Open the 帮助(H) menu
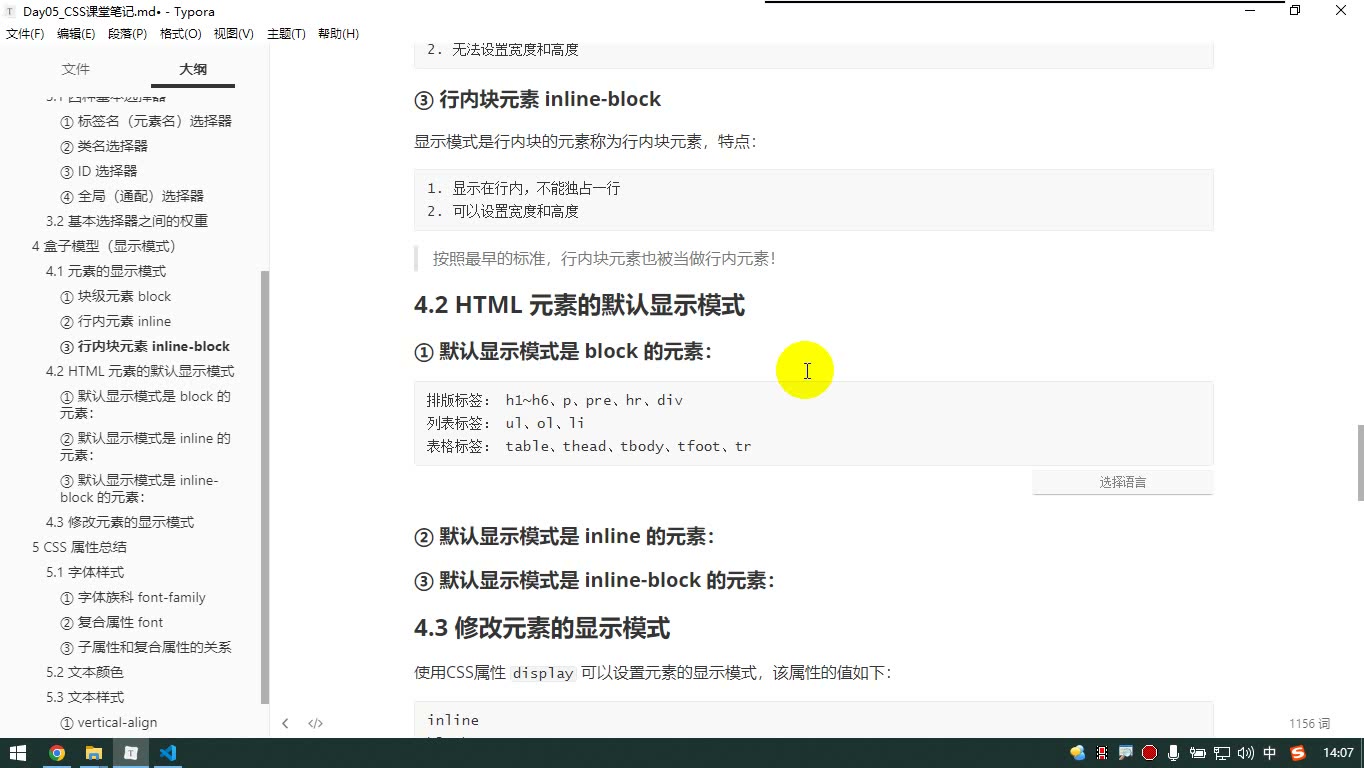1364x768 pixels. 338,34
